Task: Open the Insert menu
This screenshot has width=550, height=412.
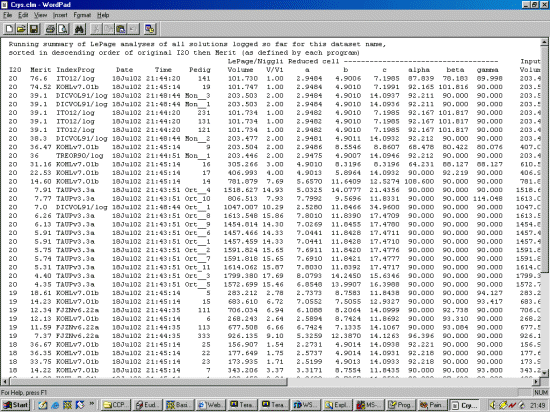Action: click(x=60, y=15)
